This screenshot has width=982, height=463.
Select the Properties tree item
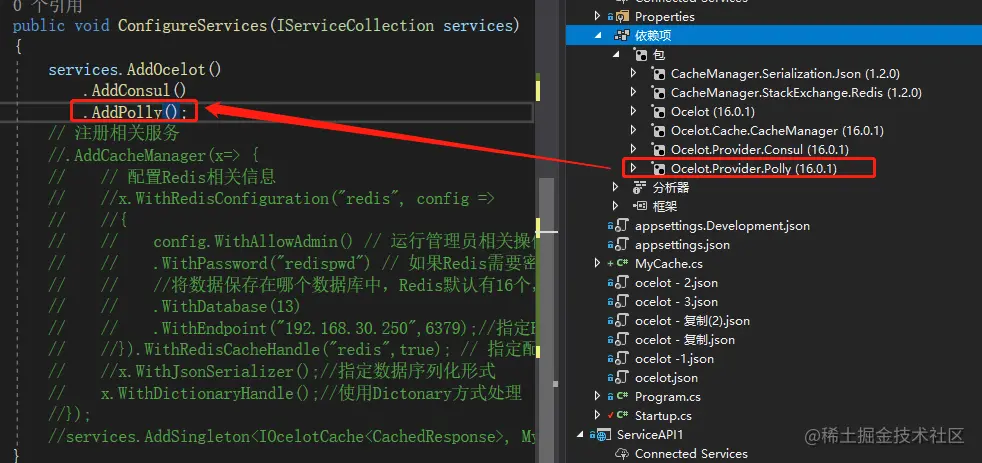(x=664, y=16)
